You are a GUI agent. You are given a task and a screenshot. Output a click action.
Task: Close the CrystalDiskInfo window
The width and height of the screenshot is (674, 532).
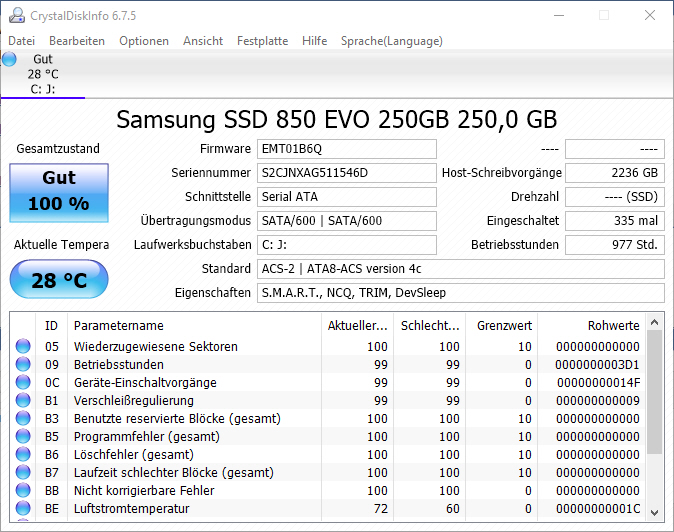pyautogui.click(x=650, y=15)
